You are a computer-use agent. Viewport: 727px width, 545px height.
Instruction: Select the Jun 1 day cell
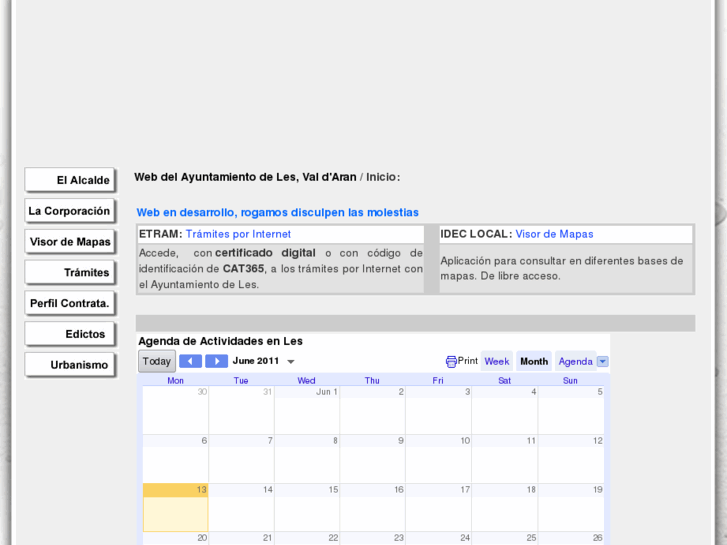tap(307, 410)
